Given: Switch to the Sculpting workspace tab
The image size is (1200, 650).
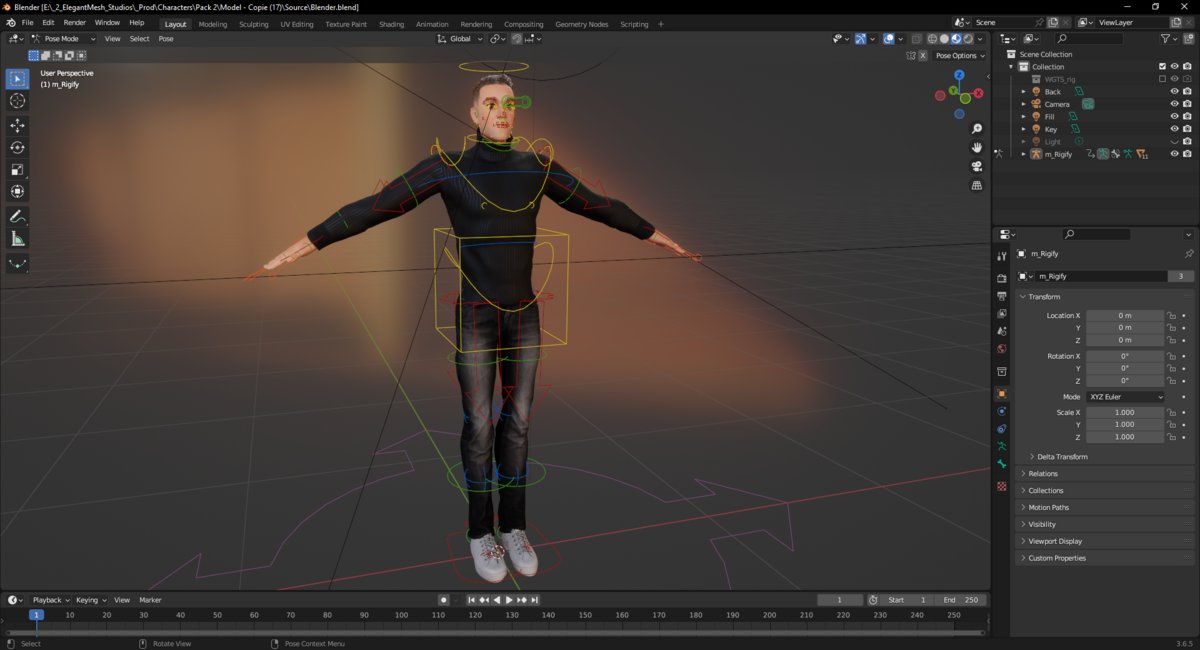Looking at the screenshot, I should (254, 24).
